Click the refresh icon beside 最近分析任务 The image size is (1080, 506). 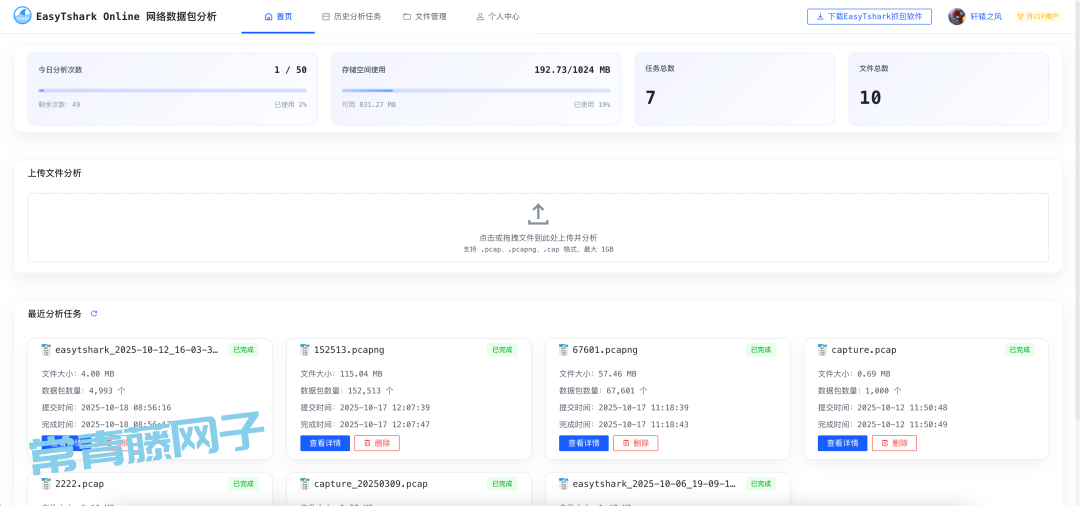pos(94,314)
